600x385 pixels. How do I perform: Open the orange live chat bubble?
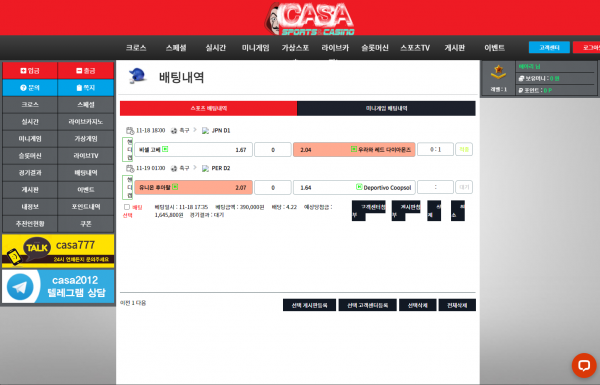tap(584, 365)
